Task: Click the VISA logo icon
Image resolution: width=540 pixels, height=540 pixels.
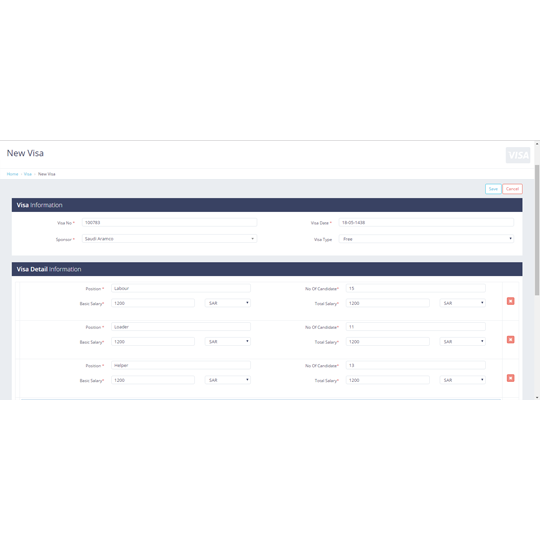Action: point(518,155)
